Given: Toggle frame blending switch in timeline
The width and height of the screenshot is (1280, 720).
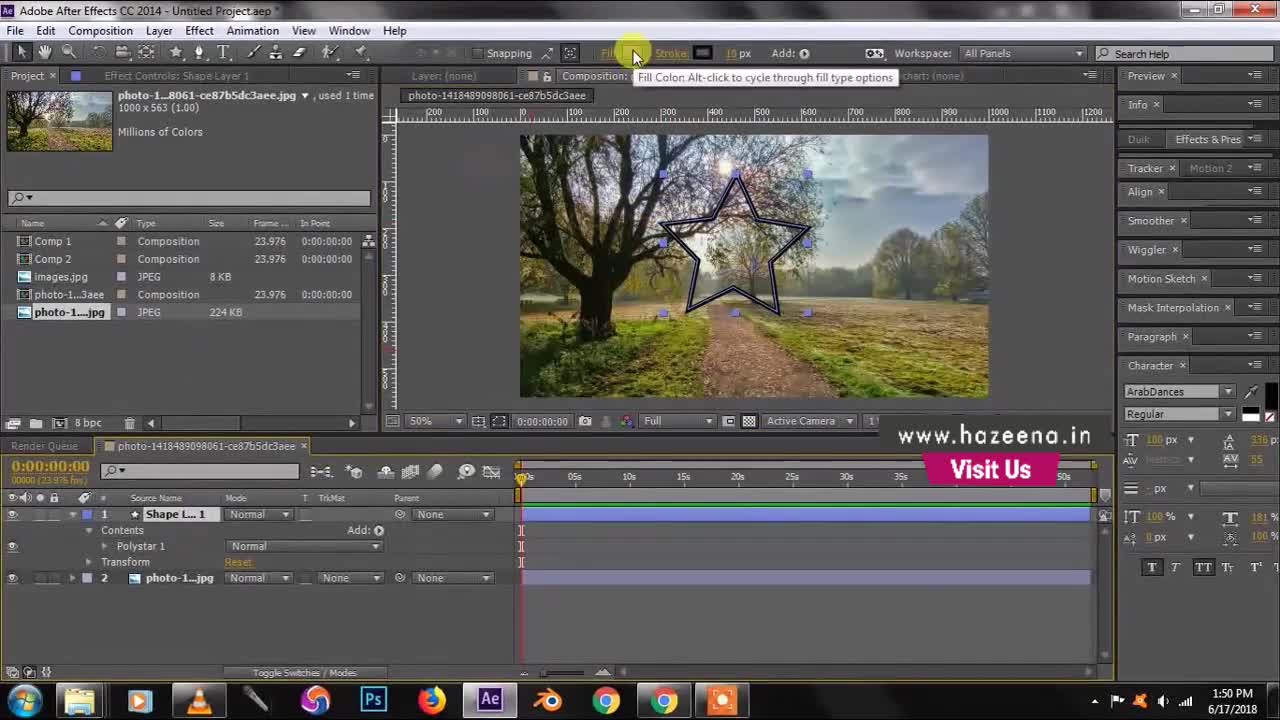Looking at the screenshot, I should click(x=410, y=471).
